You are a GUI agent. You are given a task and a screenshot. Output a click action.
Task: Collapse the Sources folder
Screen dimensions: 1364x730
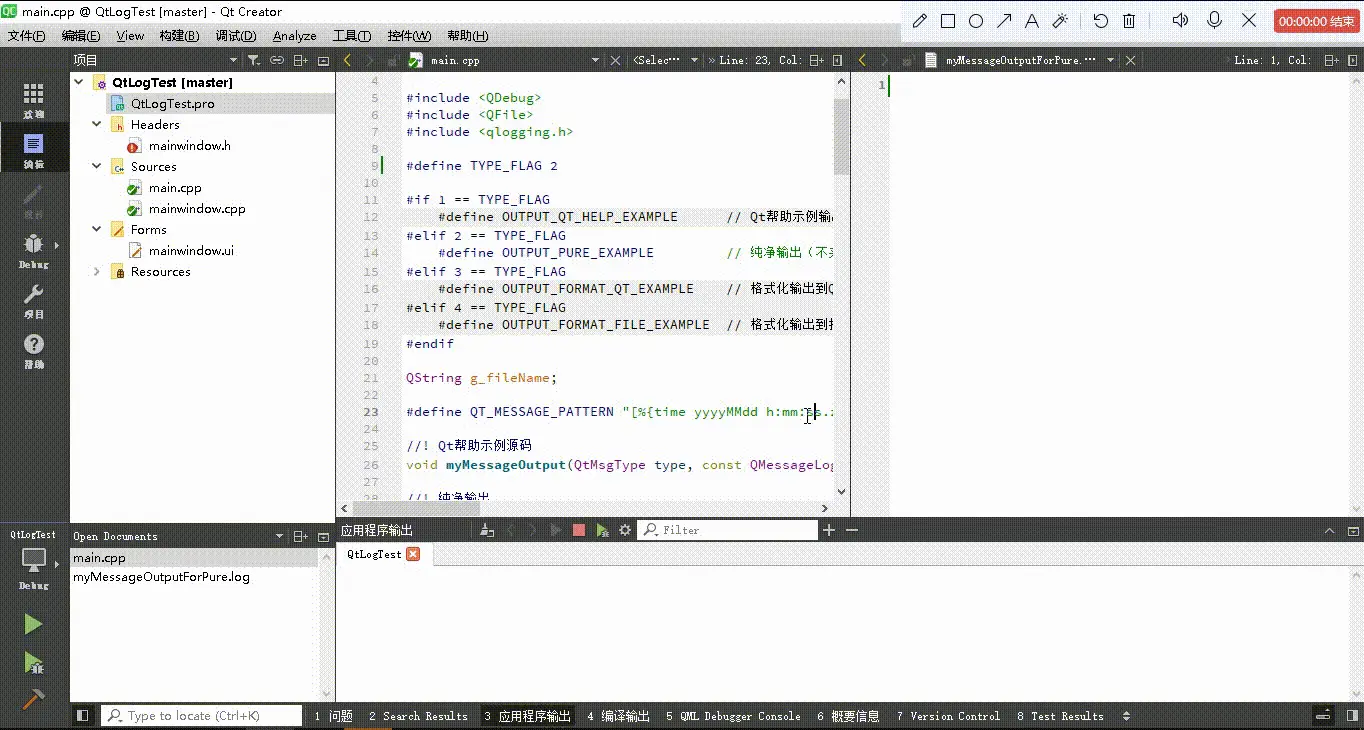click(97, 167)
